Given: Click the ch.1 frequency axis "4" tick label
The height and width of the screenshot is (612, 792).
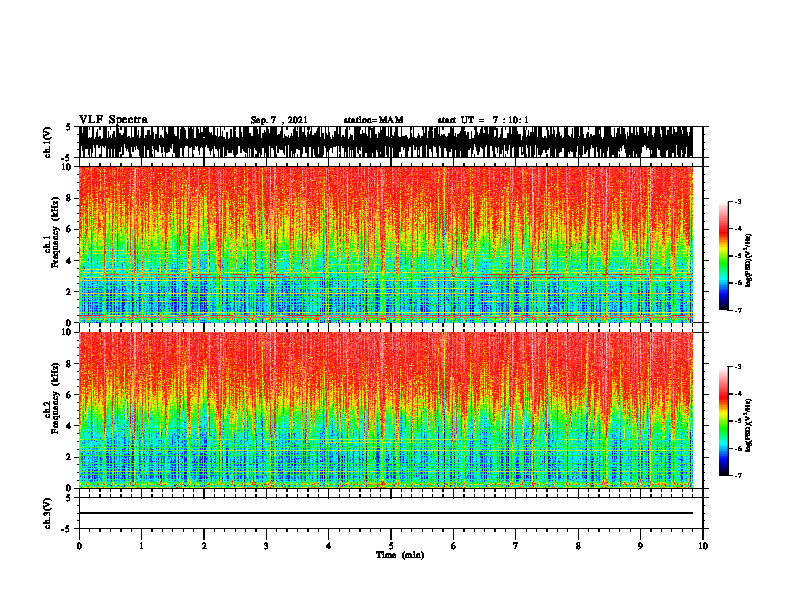Looking at the screenshot, I should 70,261.
